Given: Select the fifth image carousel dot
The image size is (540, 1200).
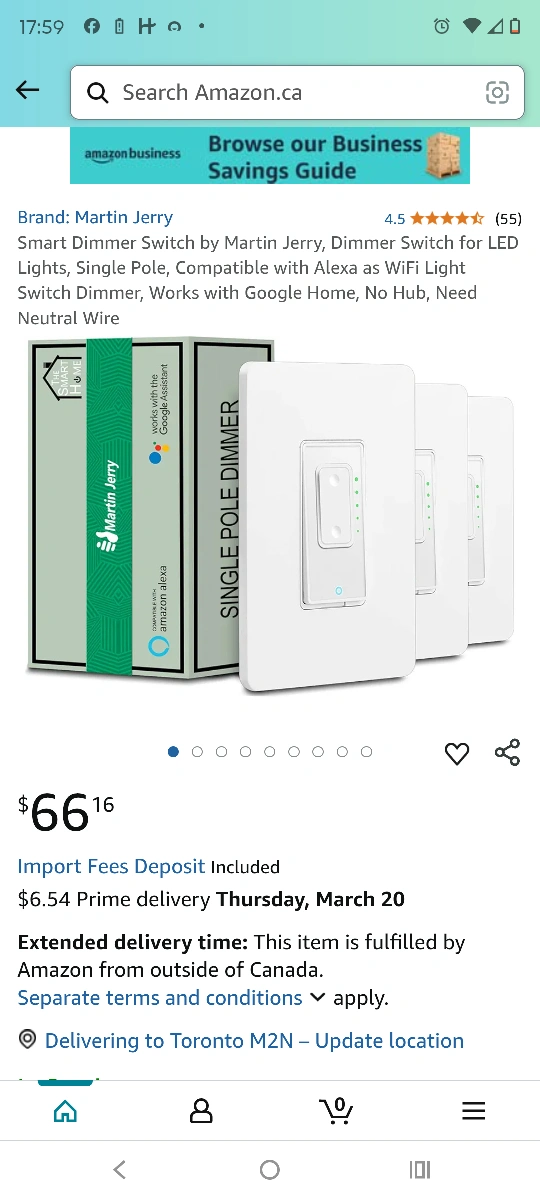Looking at the screenshot, I should [x=270, y=752].
